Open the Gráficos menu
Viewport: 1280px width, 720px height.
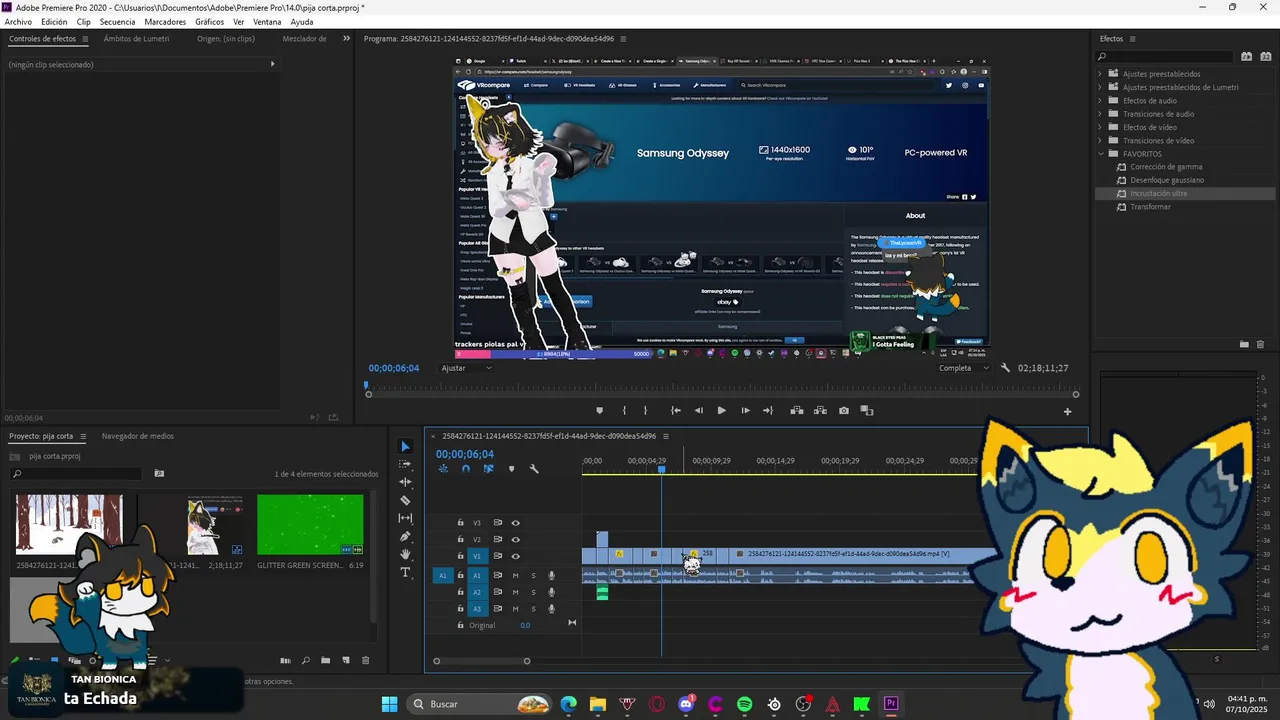click(x=209, y=21)
